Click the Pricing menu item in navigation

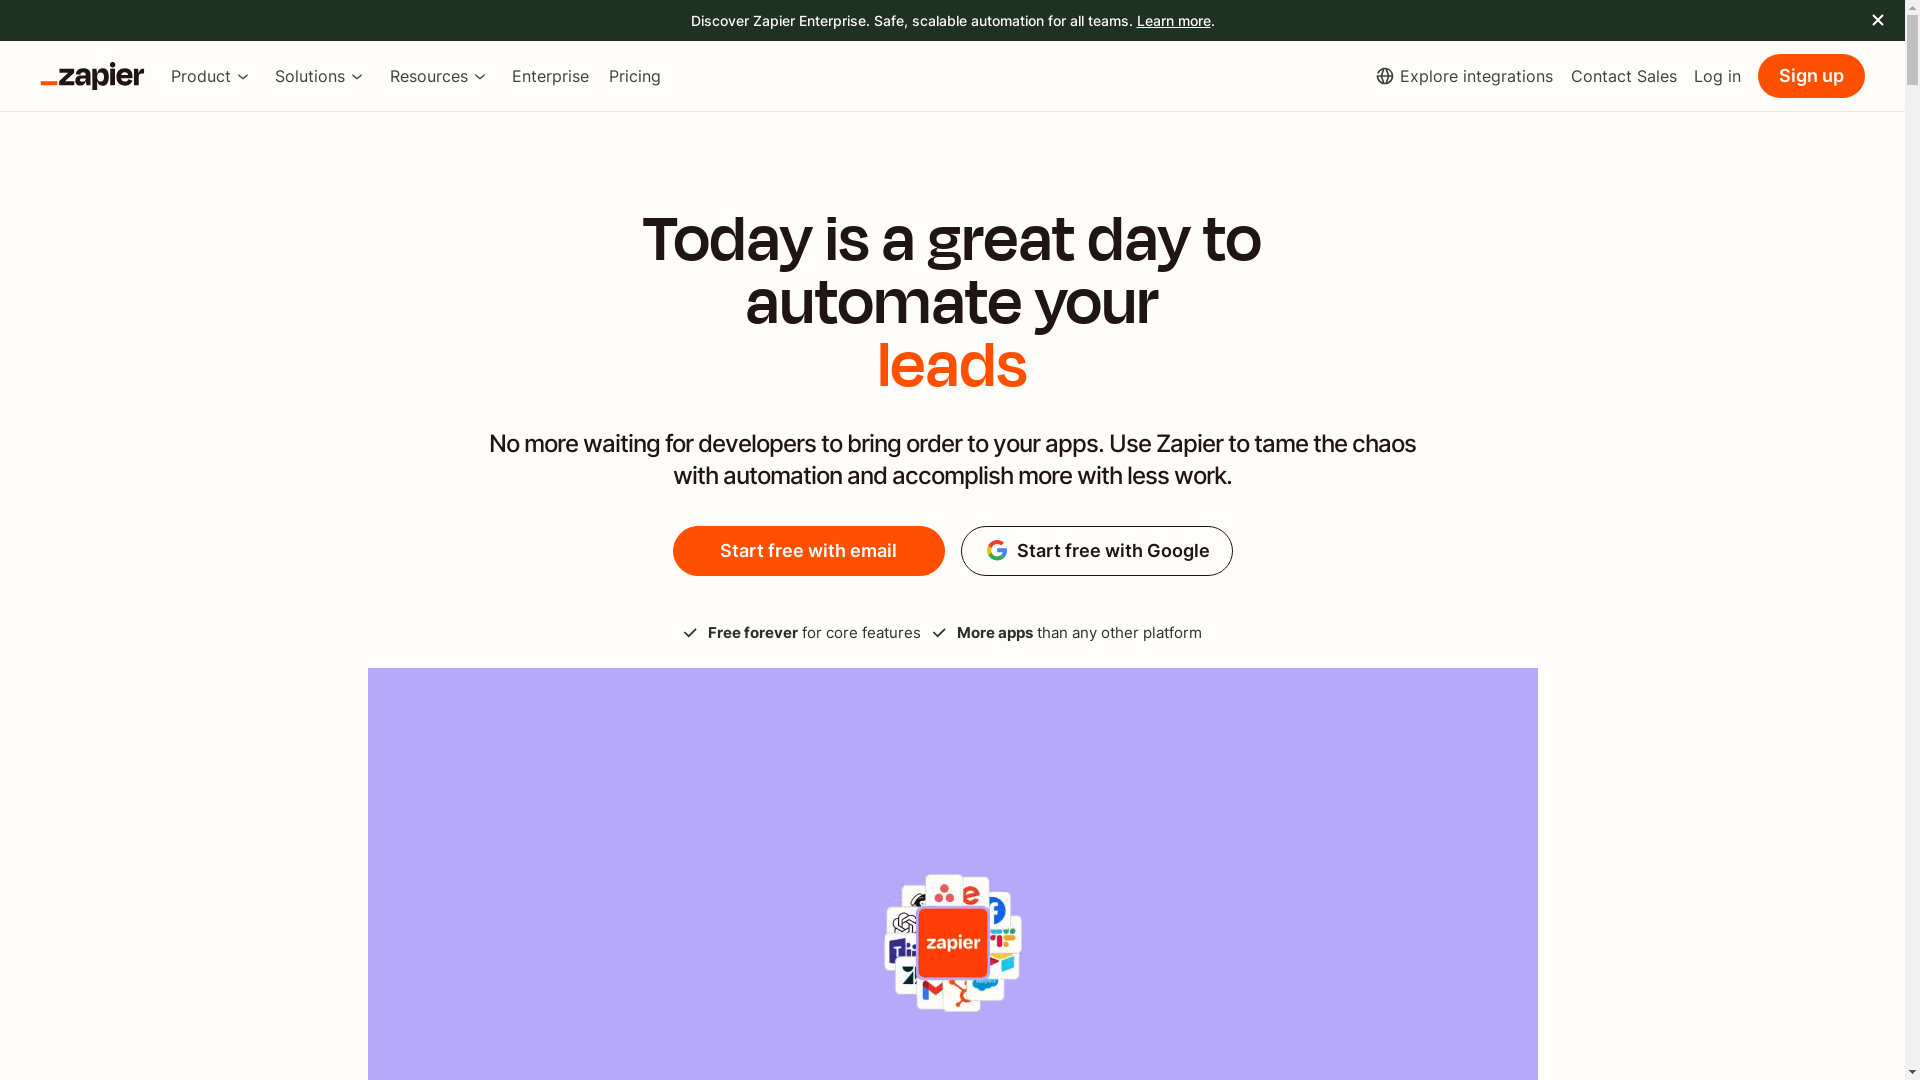tap(634, 76)
